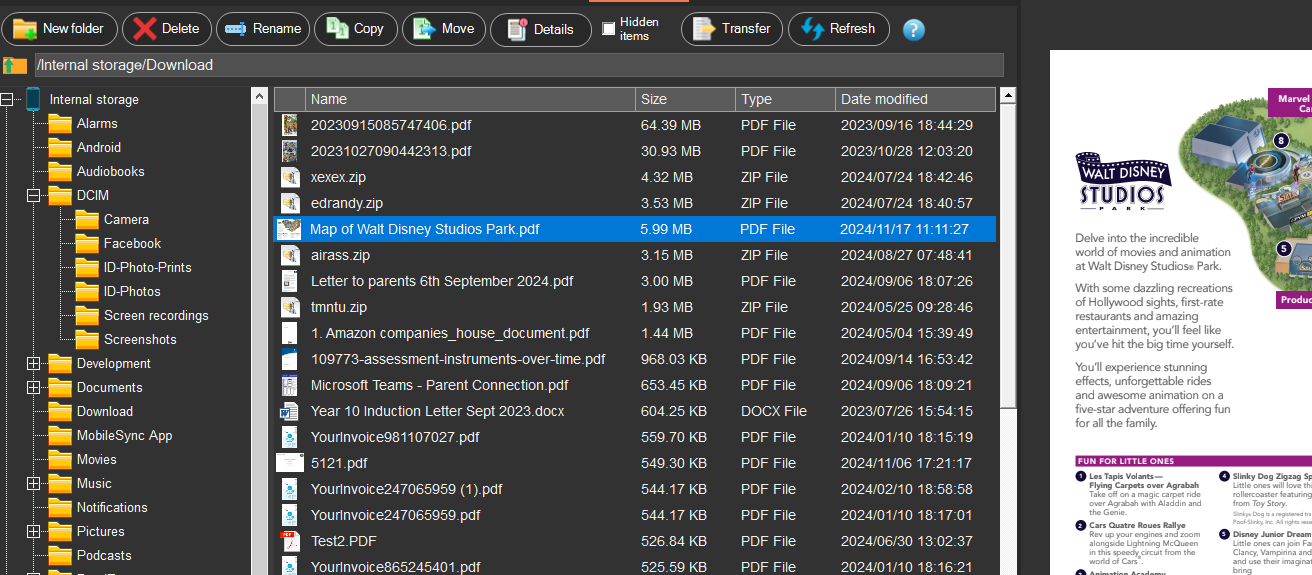Select the MobileSync App folder
The height and width of the screenshot is (575, 1312).
click(125, 435)
